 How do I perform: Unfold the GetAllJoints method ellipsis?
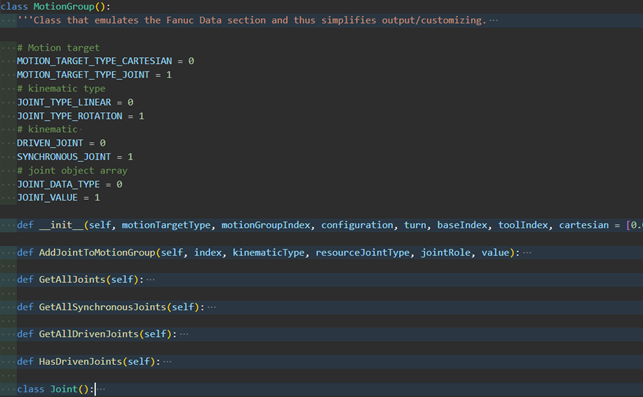[150, 280]
